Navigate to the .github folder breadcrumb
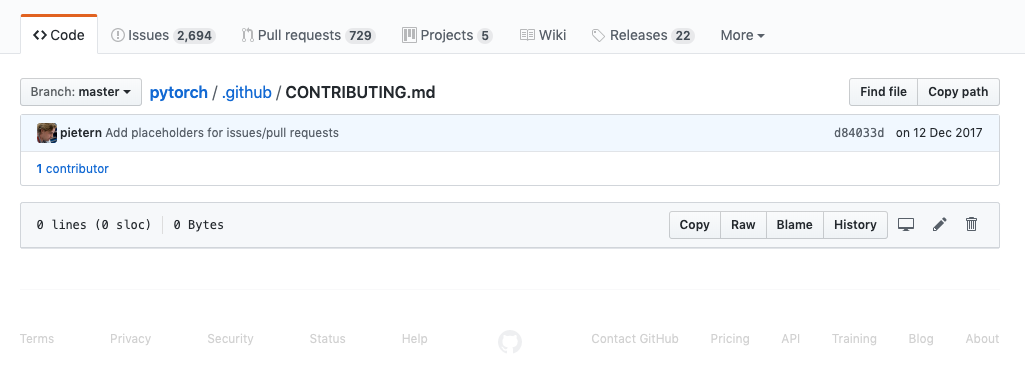 (x=246, y=92)
